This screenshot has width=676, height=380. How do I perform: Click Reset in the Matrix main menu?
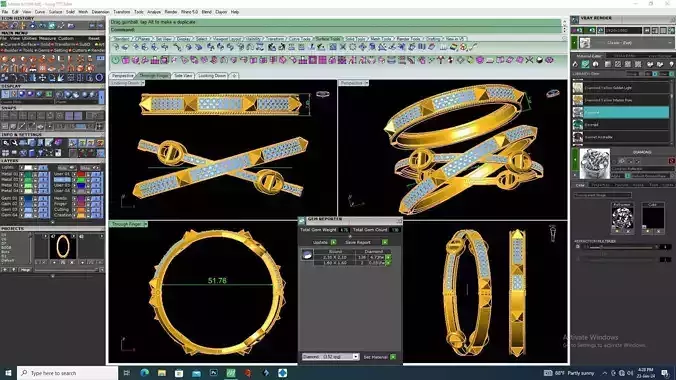point(94,38)
